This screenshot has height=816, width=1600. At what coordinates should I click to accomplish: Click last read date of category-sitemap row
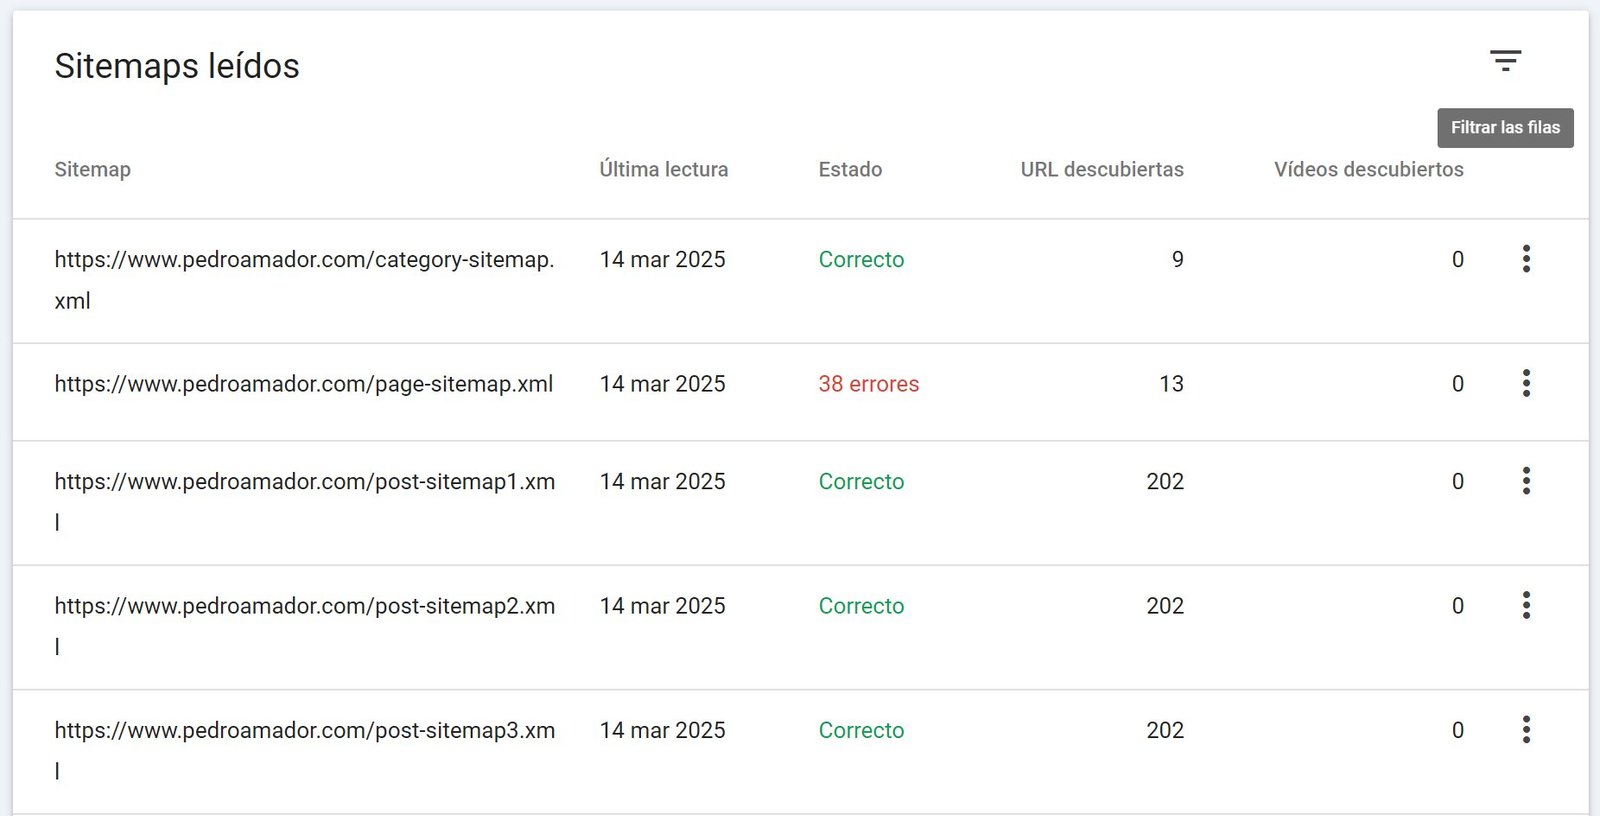click(x=662, y=260)
